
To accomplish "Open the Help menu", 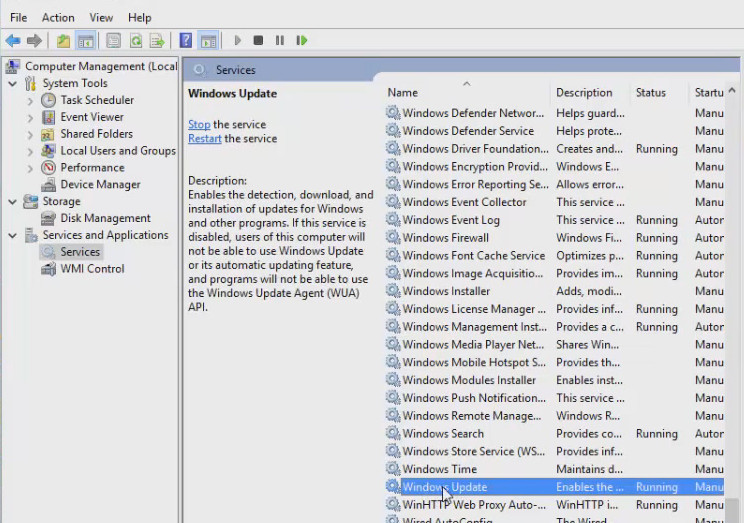I will [140, 18].
